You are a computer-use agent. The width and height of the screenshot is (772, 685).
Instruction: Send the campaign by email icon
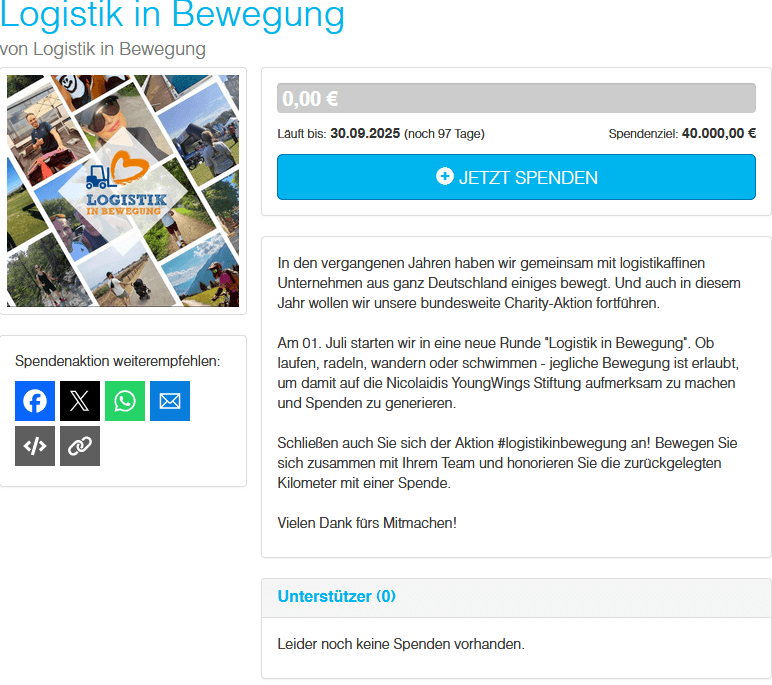(x=170, y=401)
